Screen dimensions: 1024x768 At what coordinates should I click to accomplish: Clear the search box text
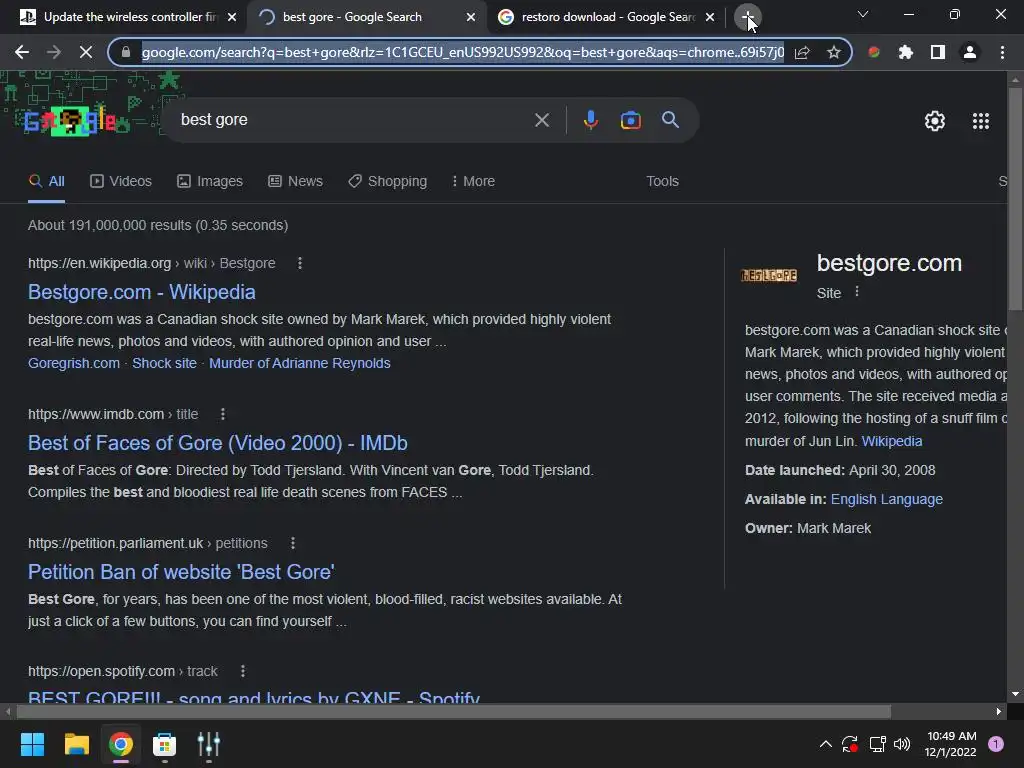[x=541, y=120]
